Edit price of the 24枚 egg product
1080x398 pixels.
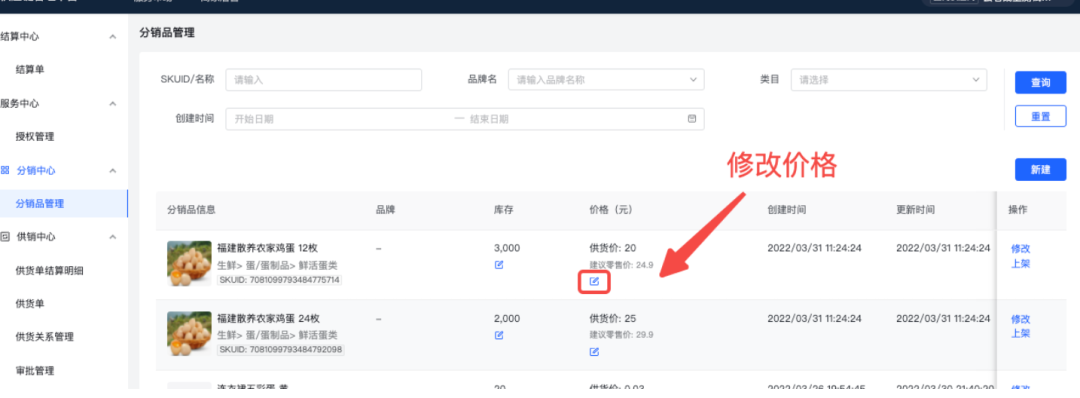pyautogui.click(x=594, y=352)
